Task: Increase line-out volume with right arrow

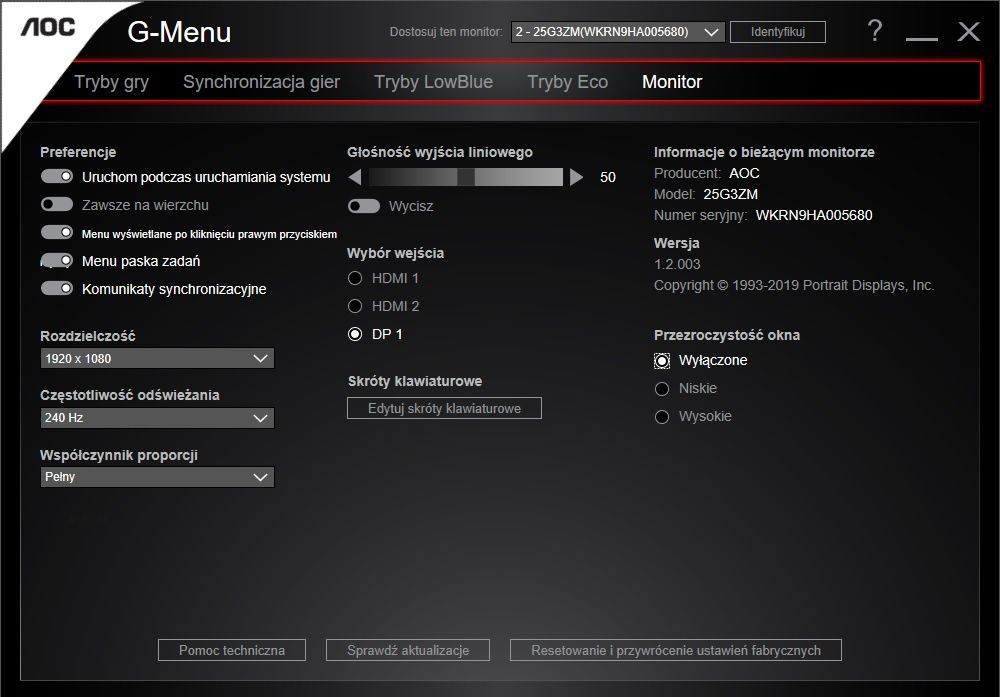Action: click(577, 177)
